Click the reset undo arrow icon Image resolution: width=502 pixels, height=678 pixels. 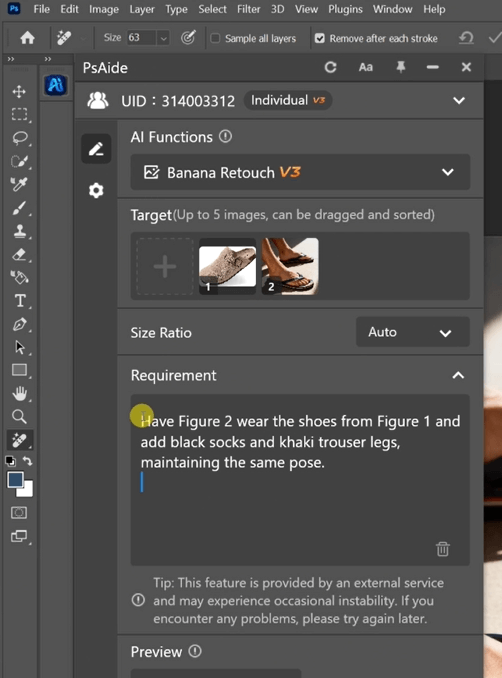point(466,38)
